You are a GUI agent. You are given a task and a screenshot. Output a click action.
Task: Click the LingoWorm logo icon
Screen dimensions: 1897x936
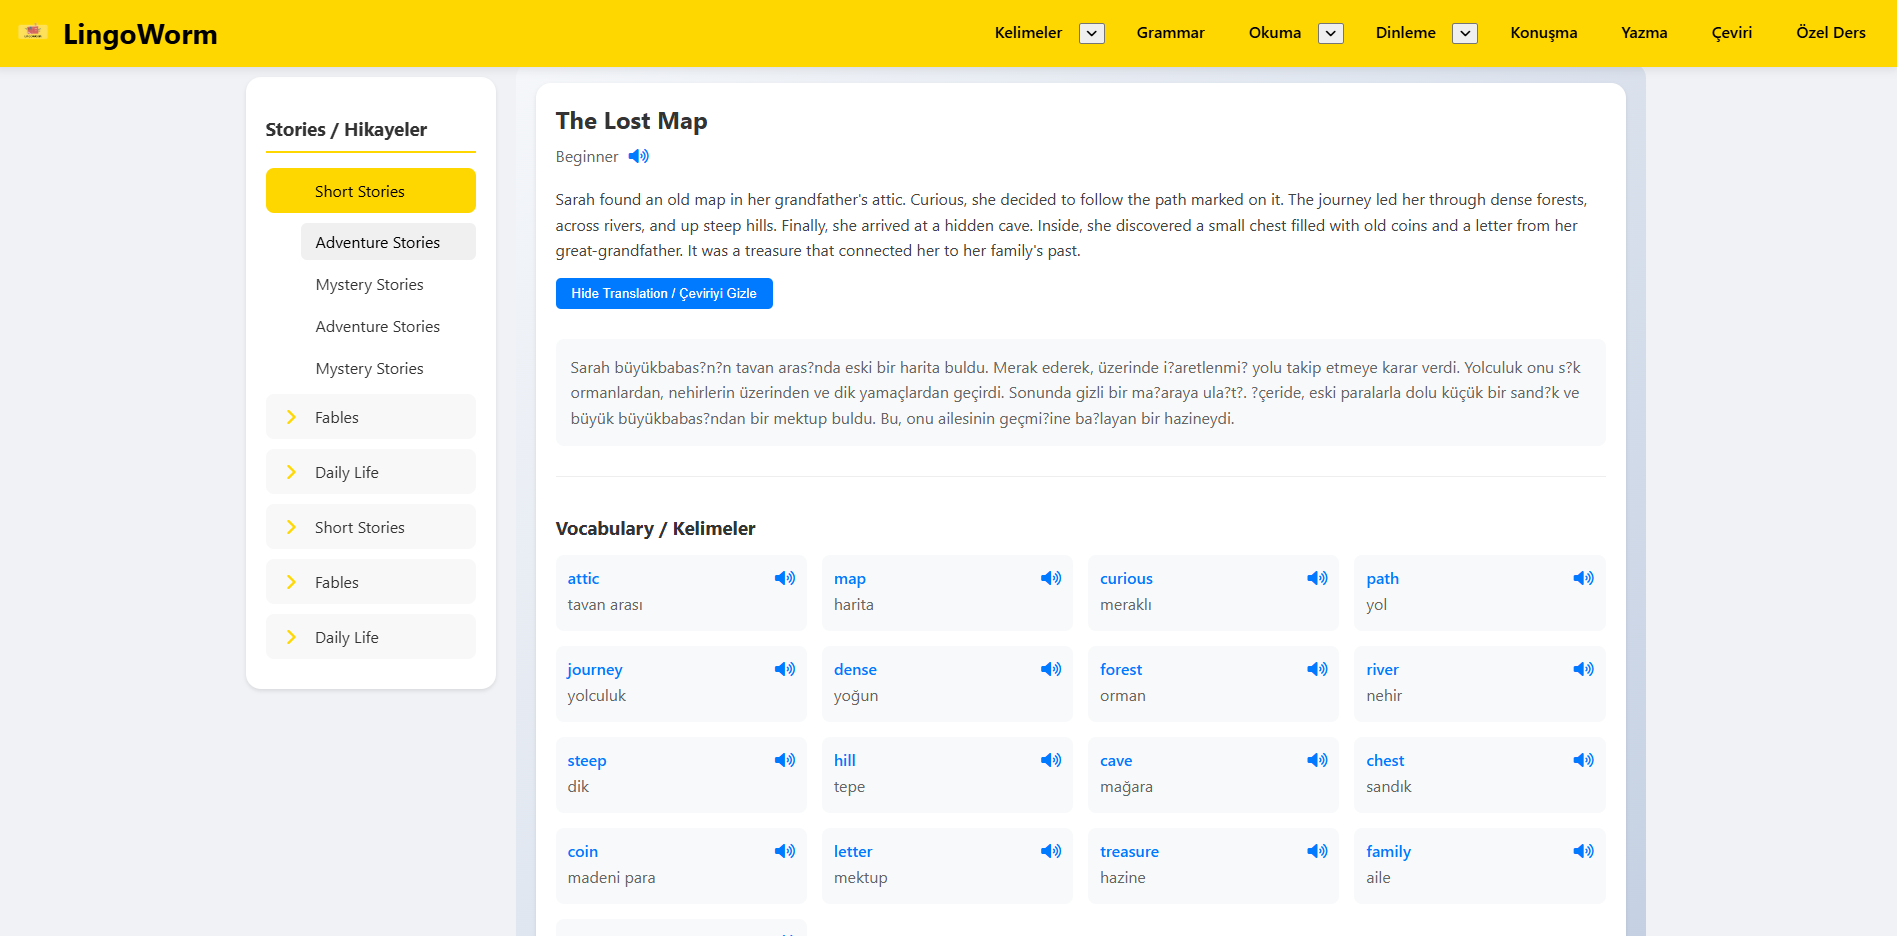click(x=34, y=31)
